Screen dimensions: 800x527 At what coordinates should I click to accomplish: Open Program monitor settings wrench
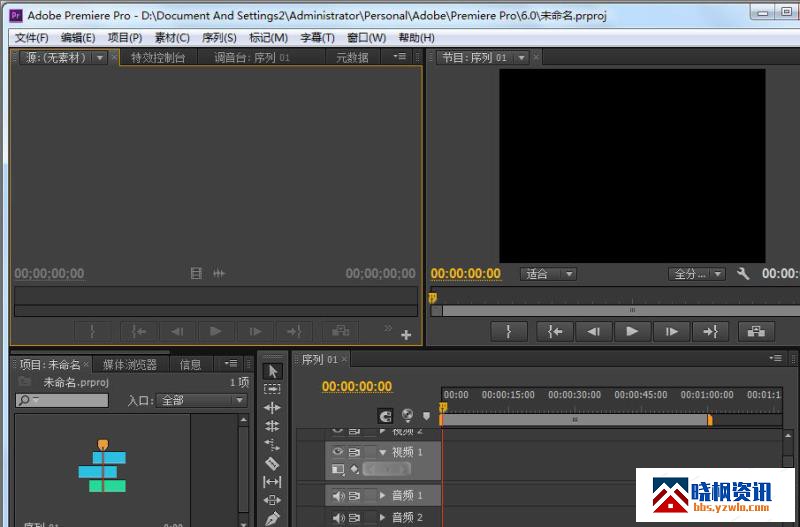point(743,273)
